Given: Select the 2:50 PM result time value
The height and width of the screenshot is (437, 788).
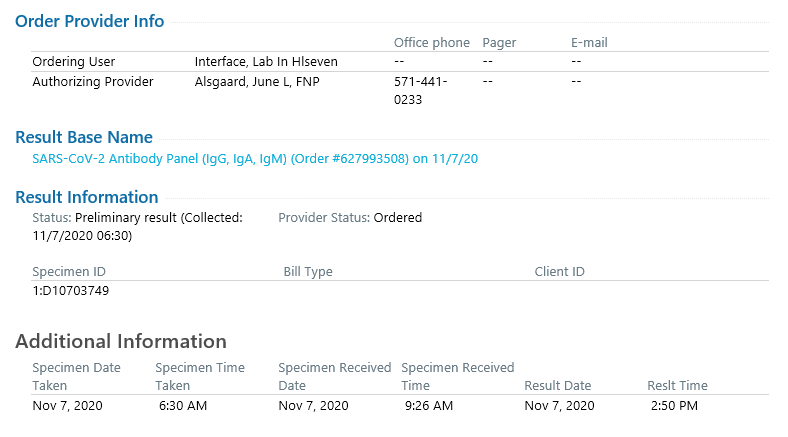Looking at the screenshot, I should pos(674,405).
